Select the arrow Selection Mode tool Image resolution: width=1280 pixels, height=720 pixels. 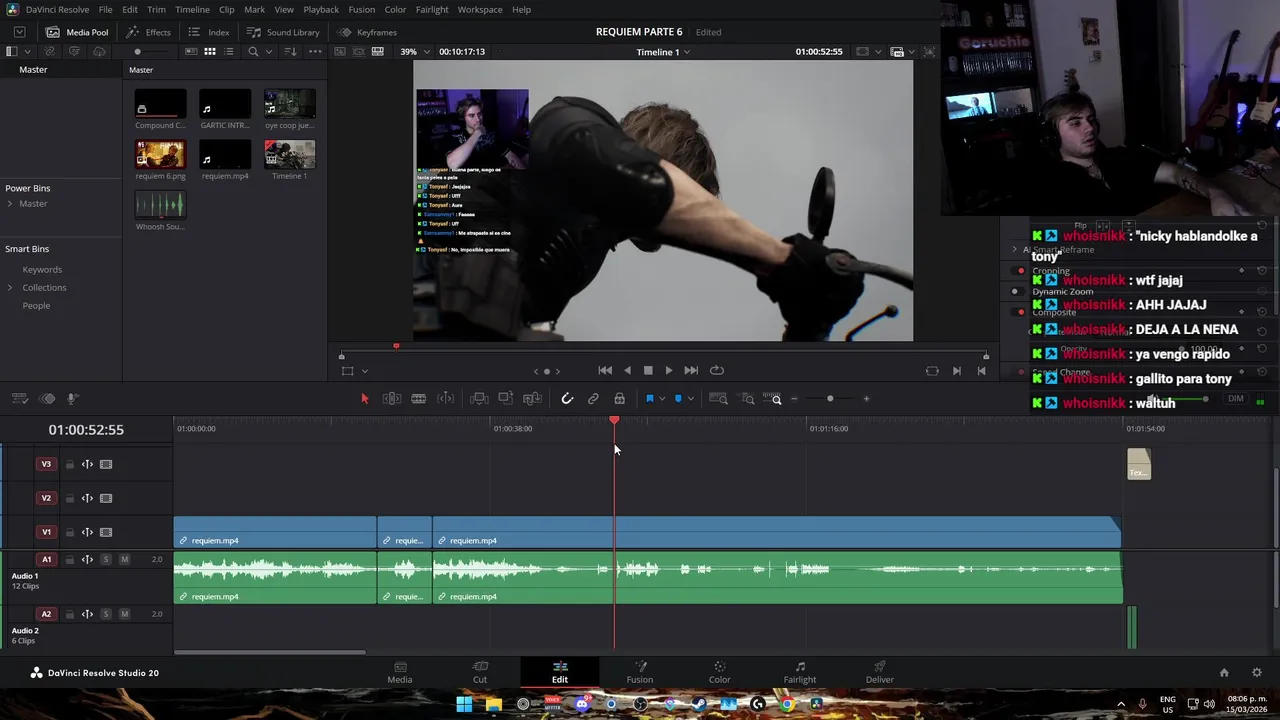tap(364, 399)
